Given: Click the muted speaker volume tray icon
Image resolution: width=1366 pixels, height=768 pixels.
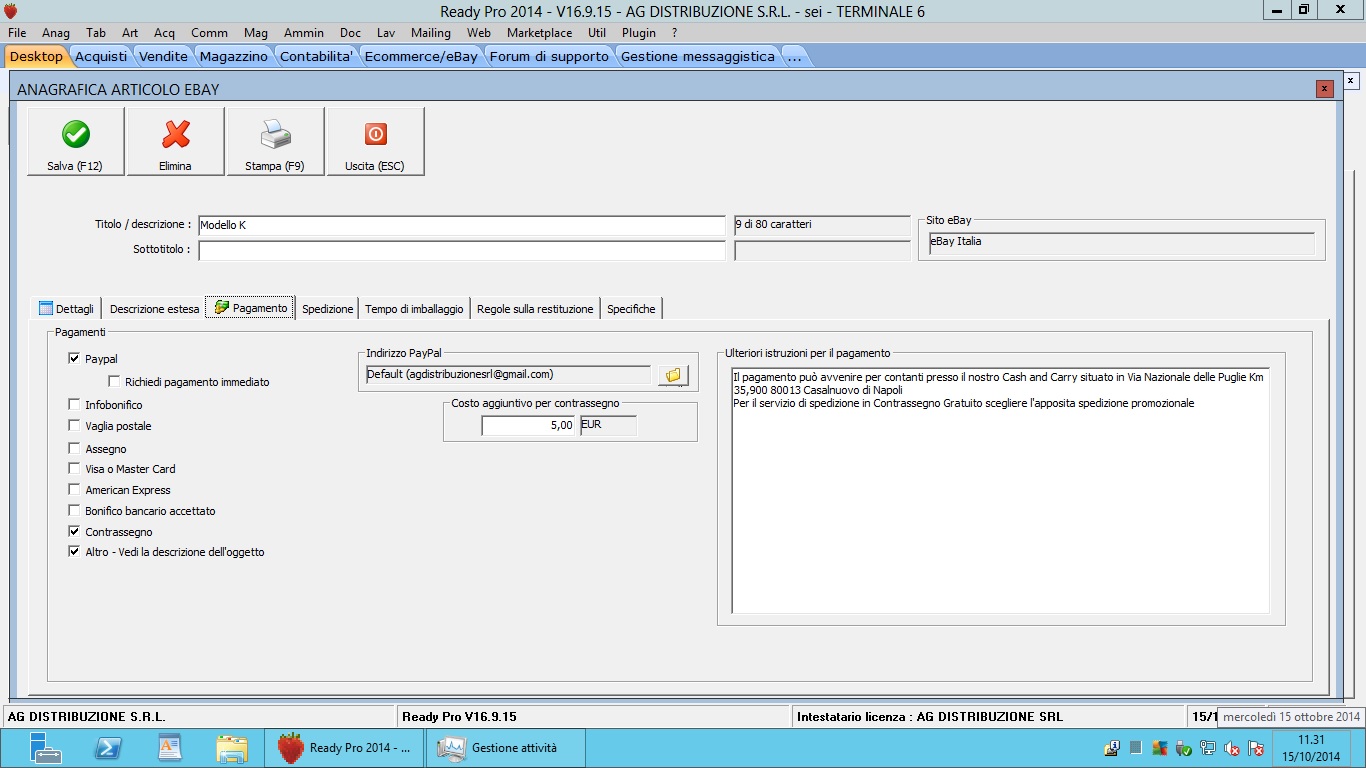Looking at the screenshot, I should click(x=1232, y=748).
